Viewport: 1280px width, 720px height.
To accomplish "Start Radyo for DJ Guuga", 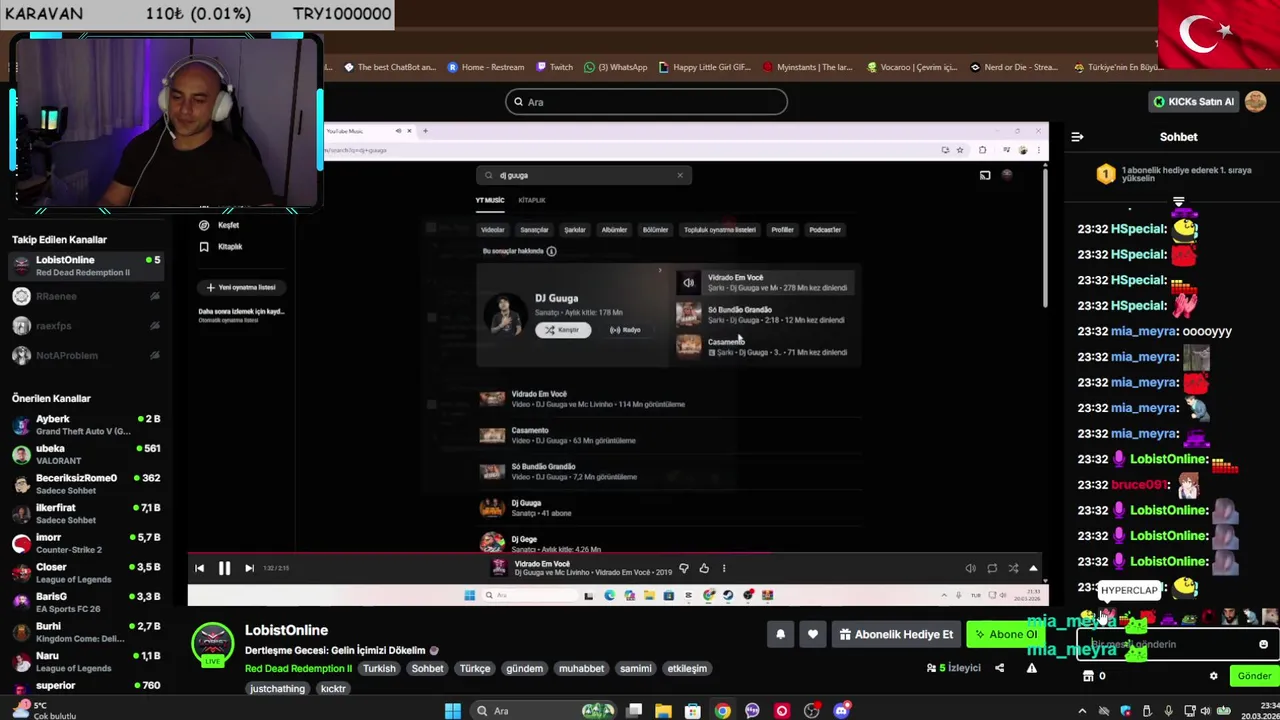I will pyautogui.click(x=625, y=330).
